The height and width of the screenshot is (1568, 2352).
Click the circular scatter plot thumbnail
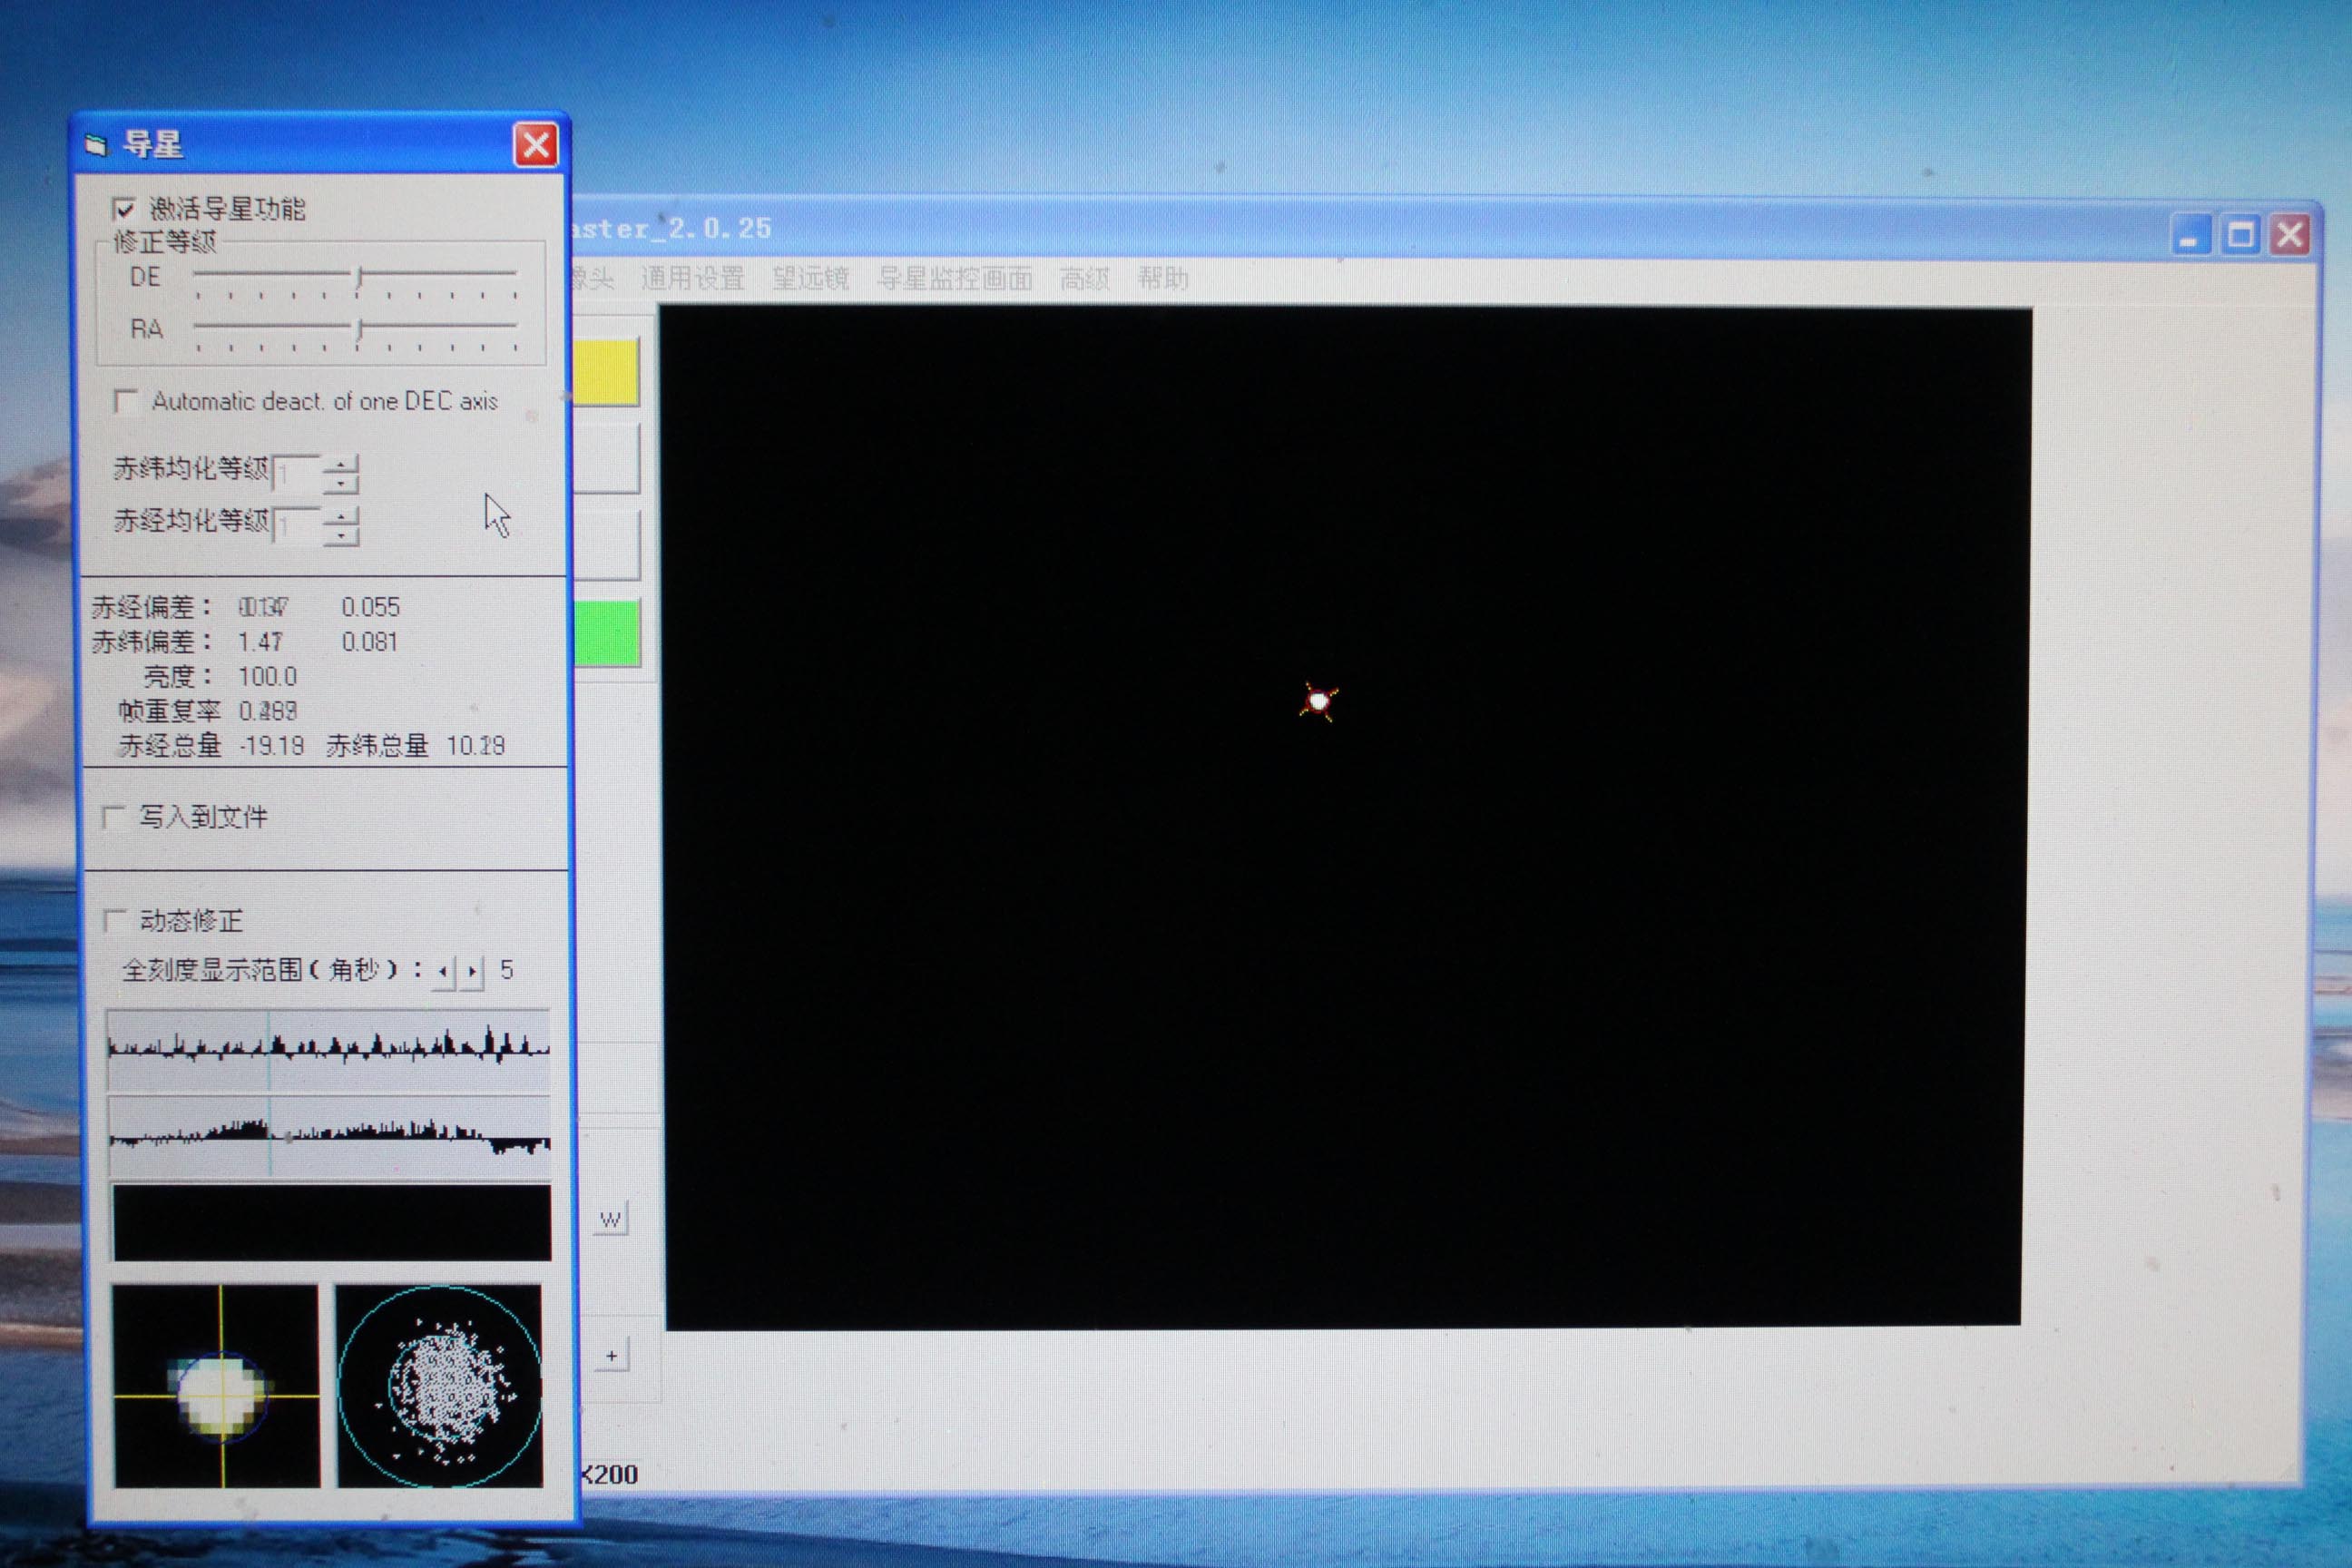coord(439,1385)
